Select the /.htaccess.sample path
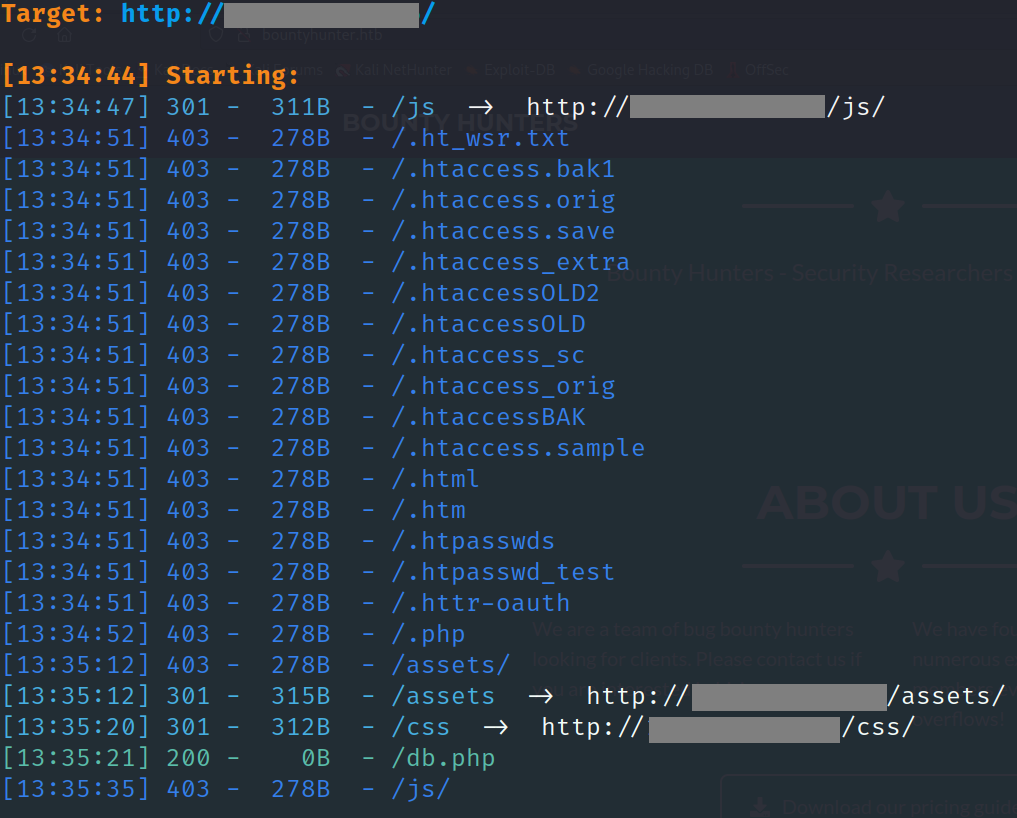The width and height of the screenshot is (1017, 818). tap(518, 448)
